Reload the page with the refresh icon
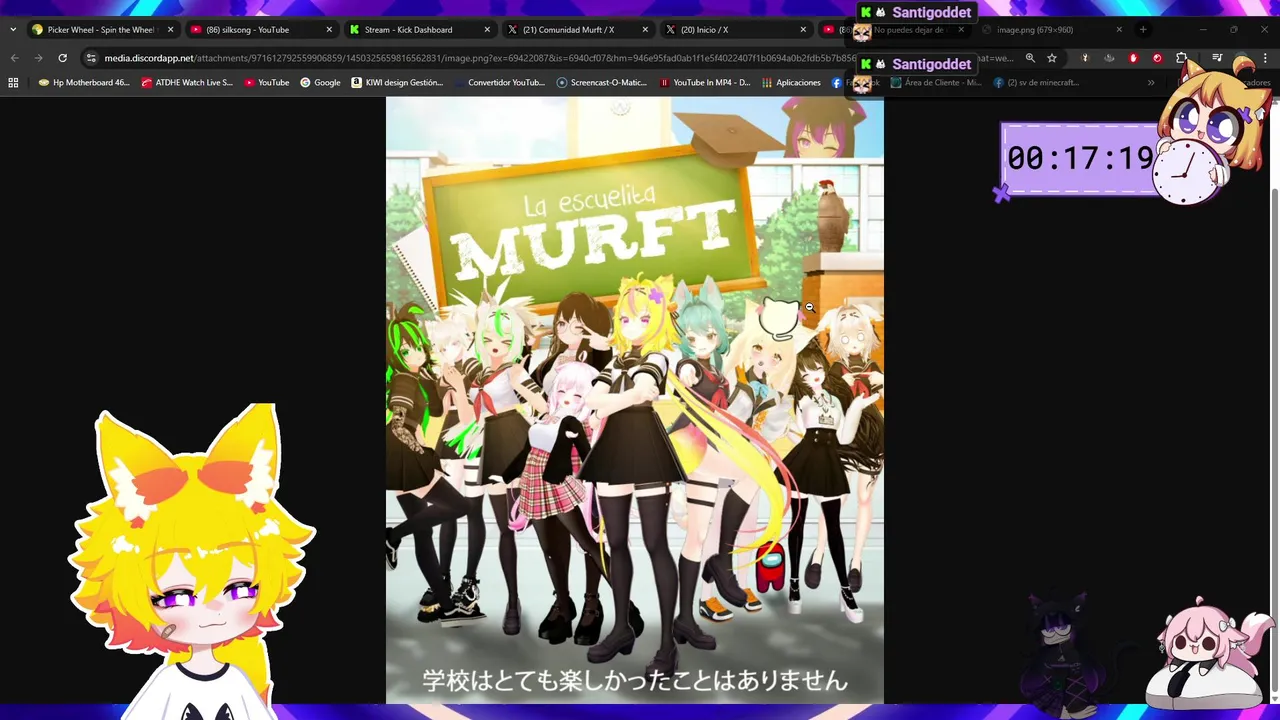The height and width of the screenshot is (720, 1280). pos(62,58)
